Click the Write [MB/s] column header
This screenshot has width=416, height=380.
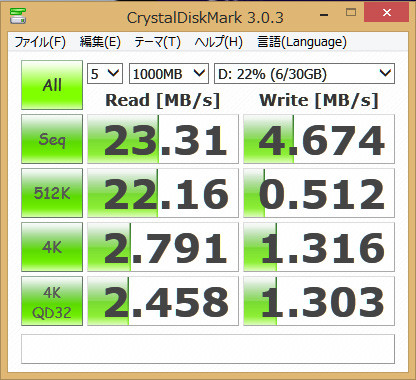(319, 100)
